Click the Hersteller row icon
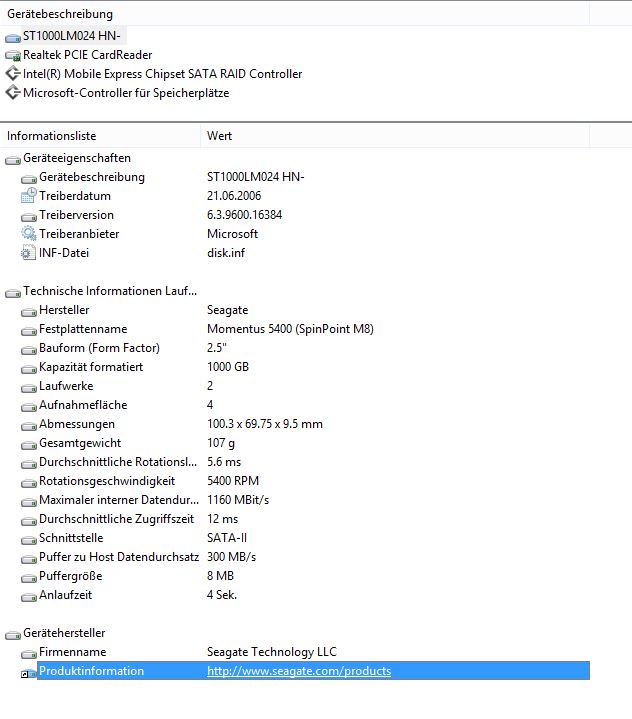The image size is (632, 719). point(29,312)
